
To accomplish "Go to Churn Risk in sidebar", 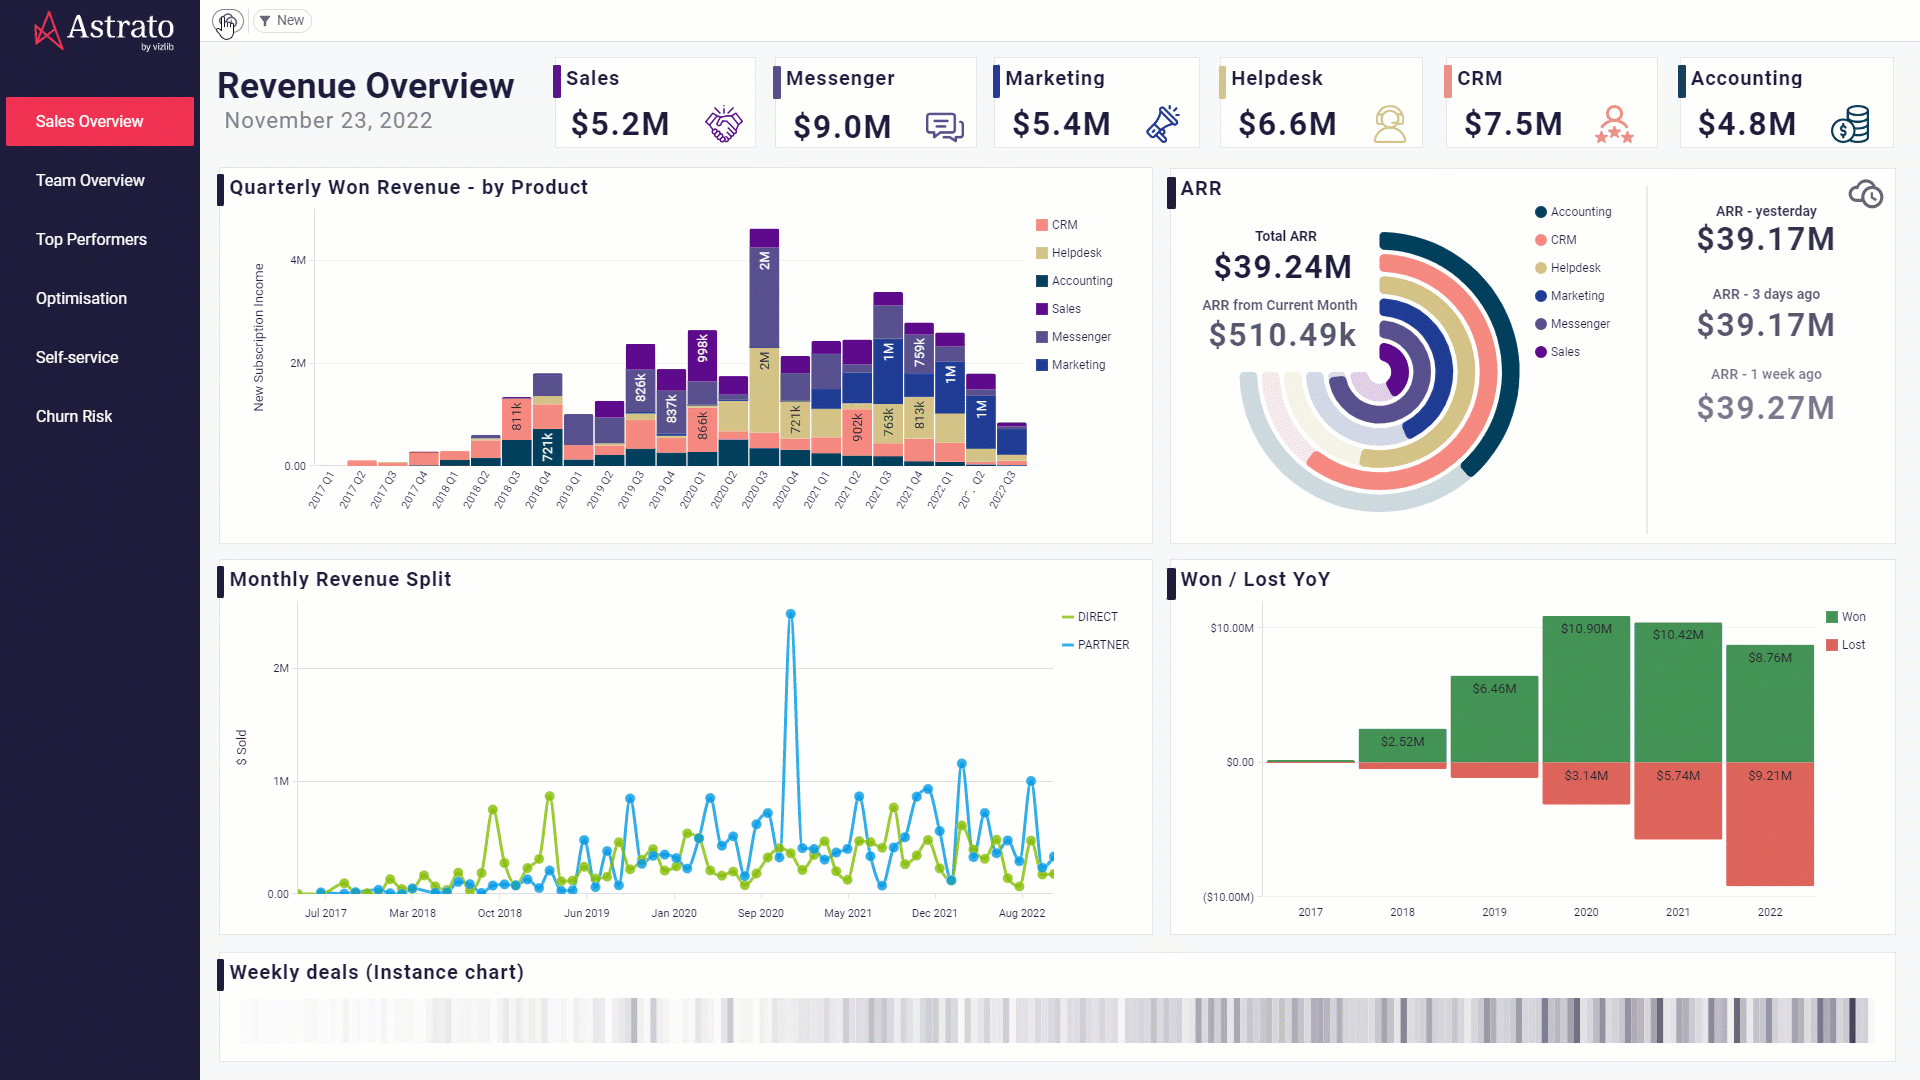I will 74,416.
